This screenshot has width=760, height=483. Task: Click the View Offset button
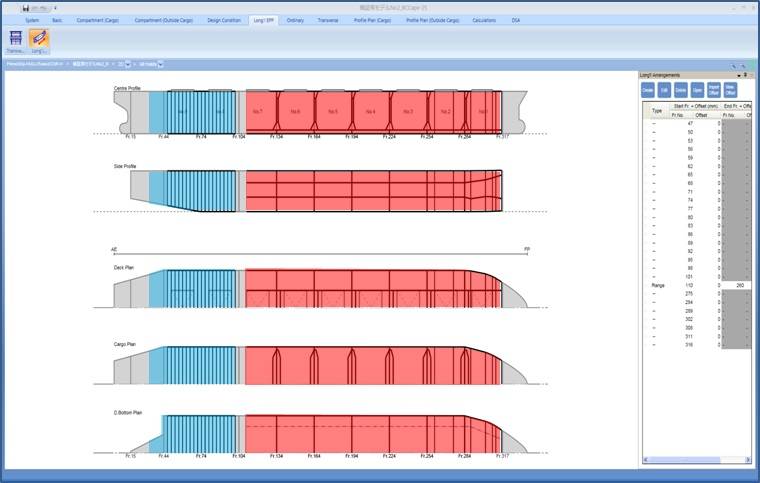coord(730,90)
